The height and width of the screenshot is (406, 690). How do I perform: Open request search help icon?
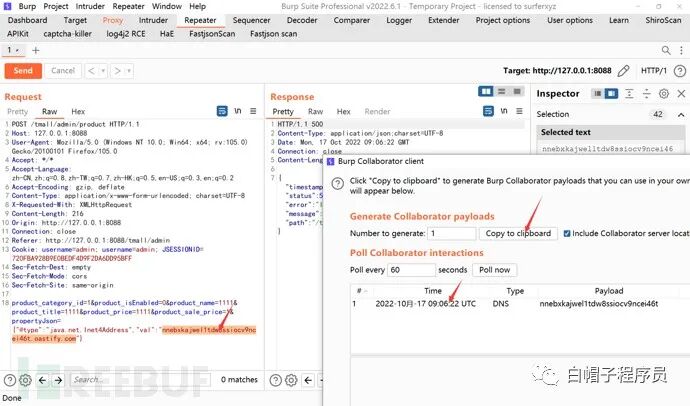tap(10, 380)
